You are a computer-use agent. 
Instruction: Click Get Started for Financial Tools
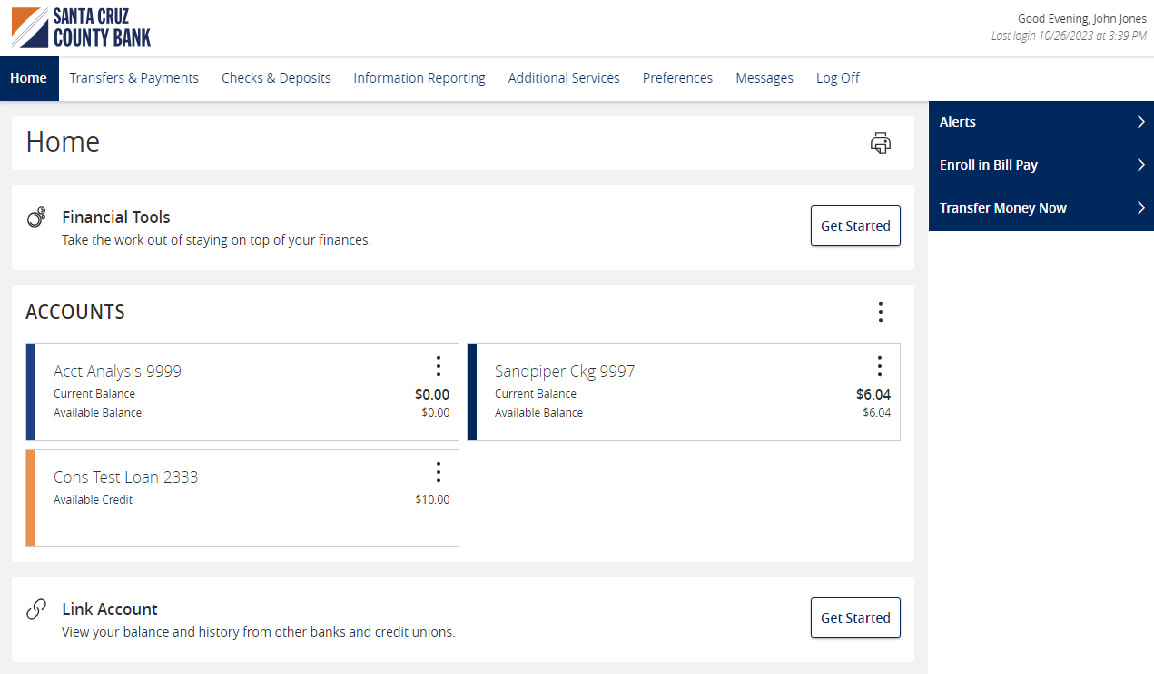(x=855, y=225)
